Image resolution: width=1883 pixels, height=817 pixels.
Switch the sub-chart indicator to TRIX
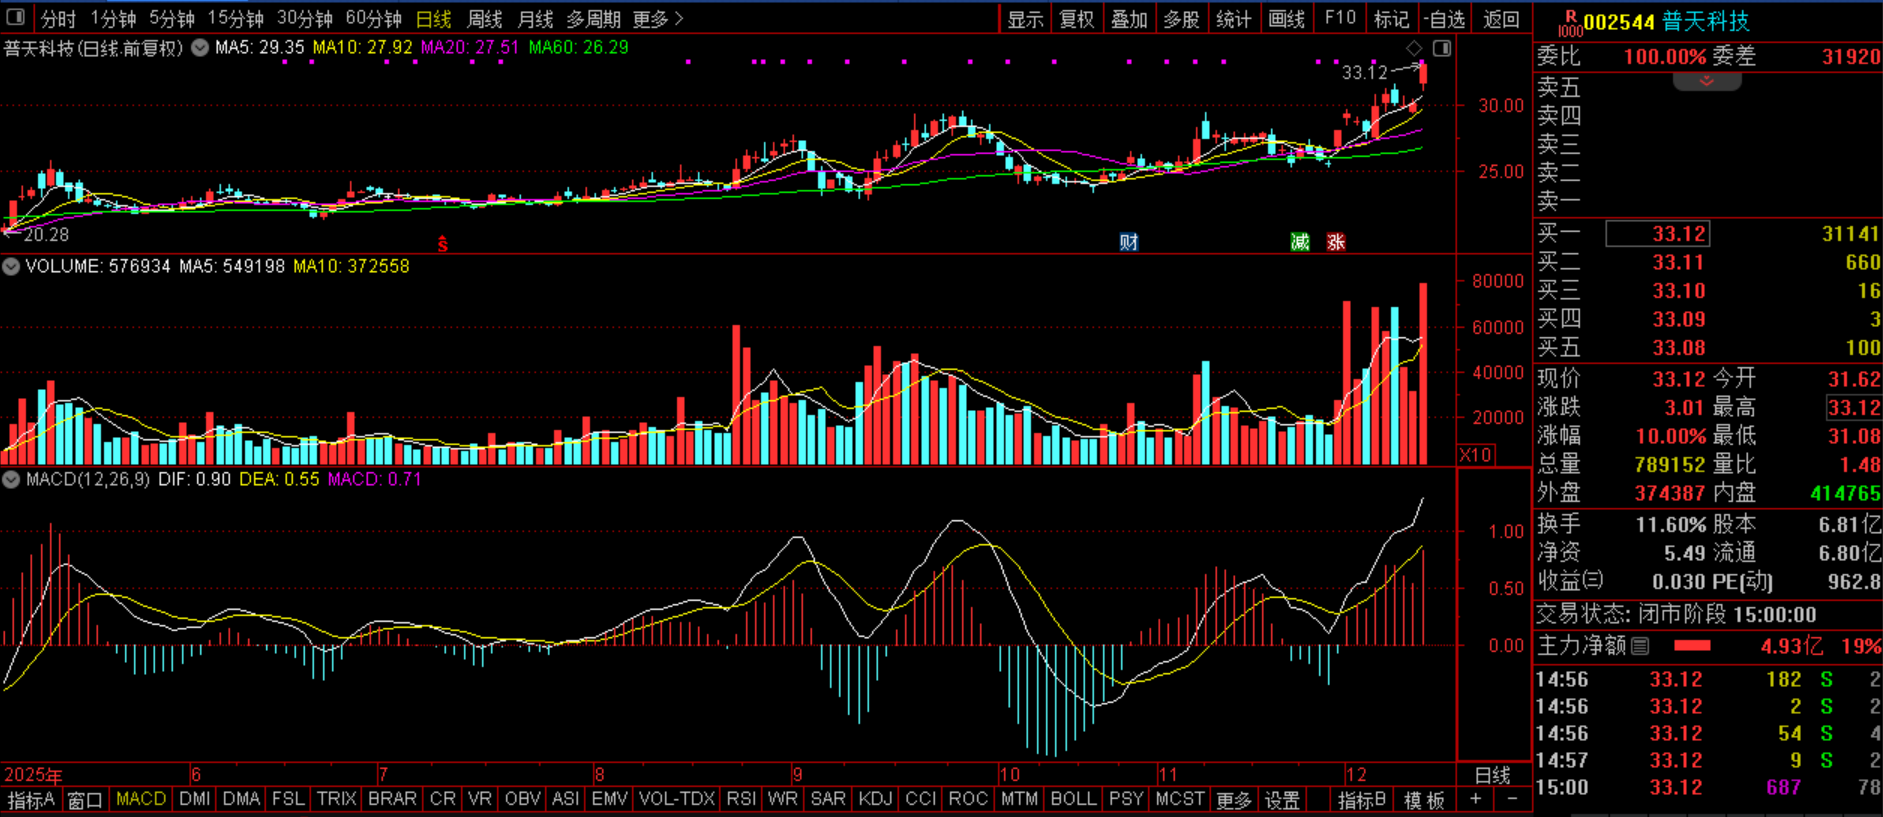[337, 799]
